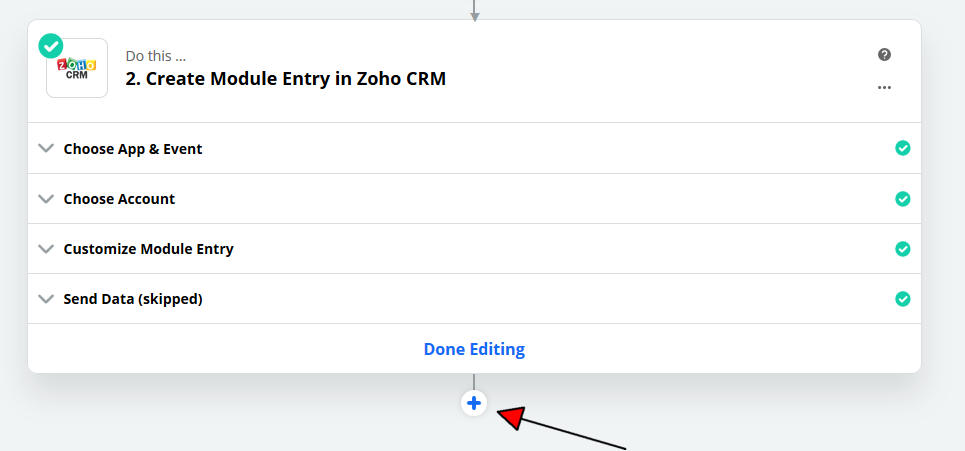
Task: Expand the Customize Module Entry chevron
Action: click(x=45, y=248)
